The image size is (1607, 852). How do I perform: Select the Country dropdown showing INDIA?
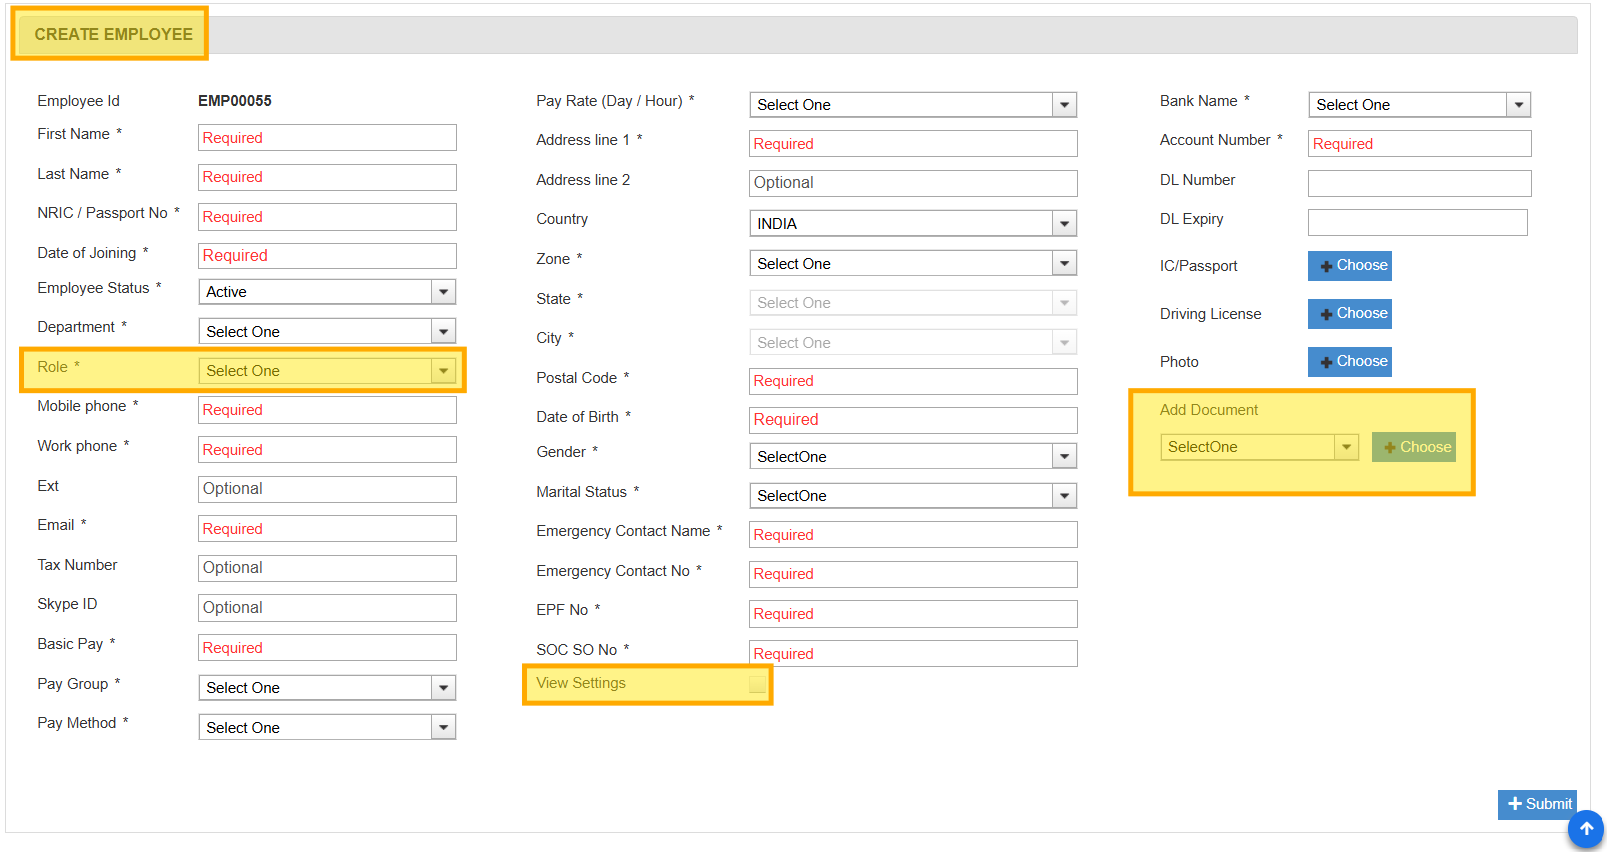pos(913,223)
